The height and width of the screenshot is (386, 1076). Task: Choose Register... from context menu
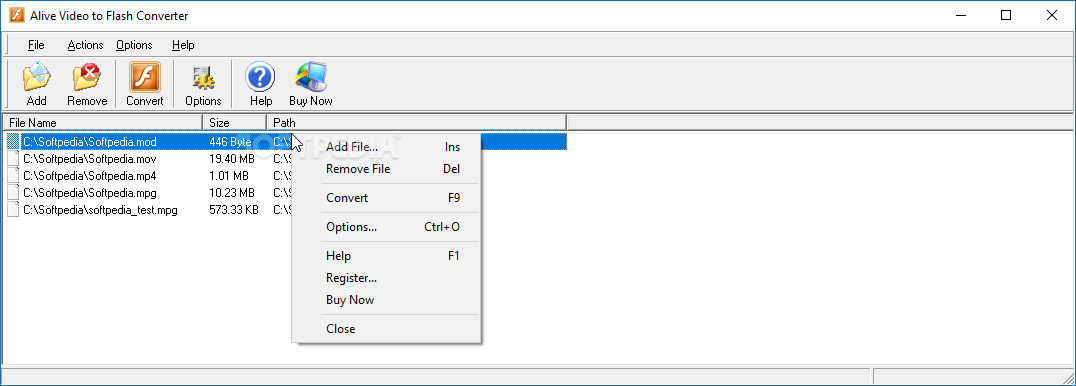[x=386, y=278]
